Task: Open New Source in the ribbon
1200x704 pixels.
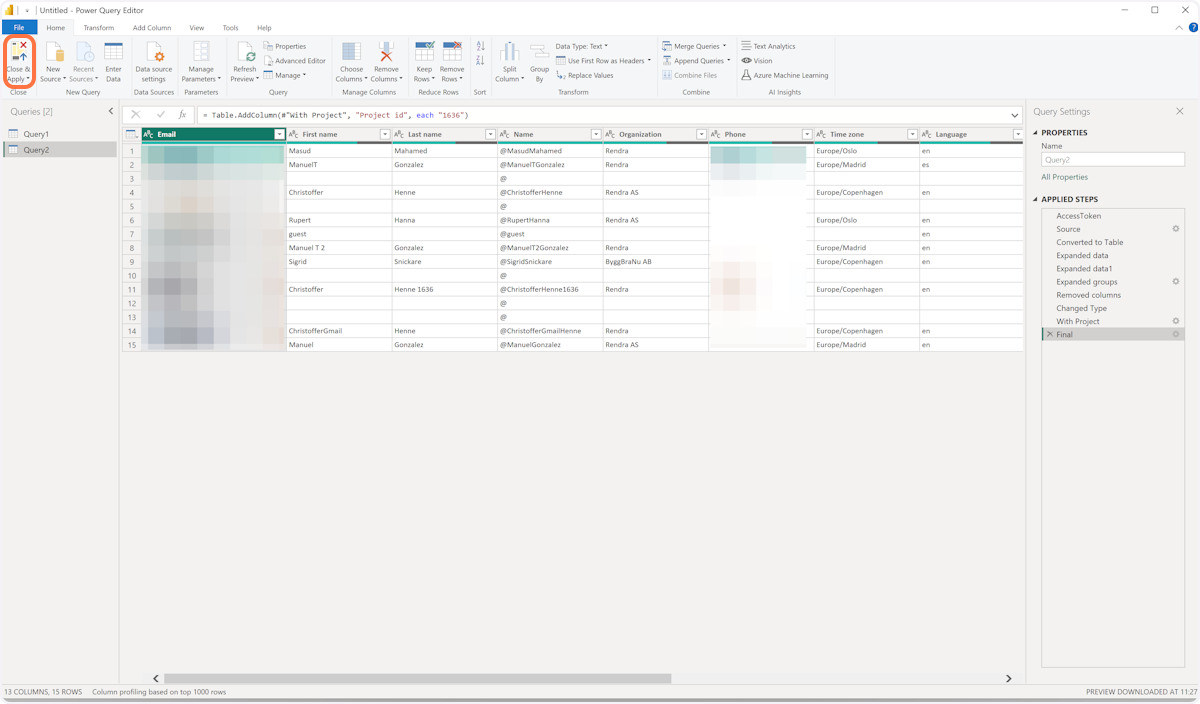Action: point(53,62)
